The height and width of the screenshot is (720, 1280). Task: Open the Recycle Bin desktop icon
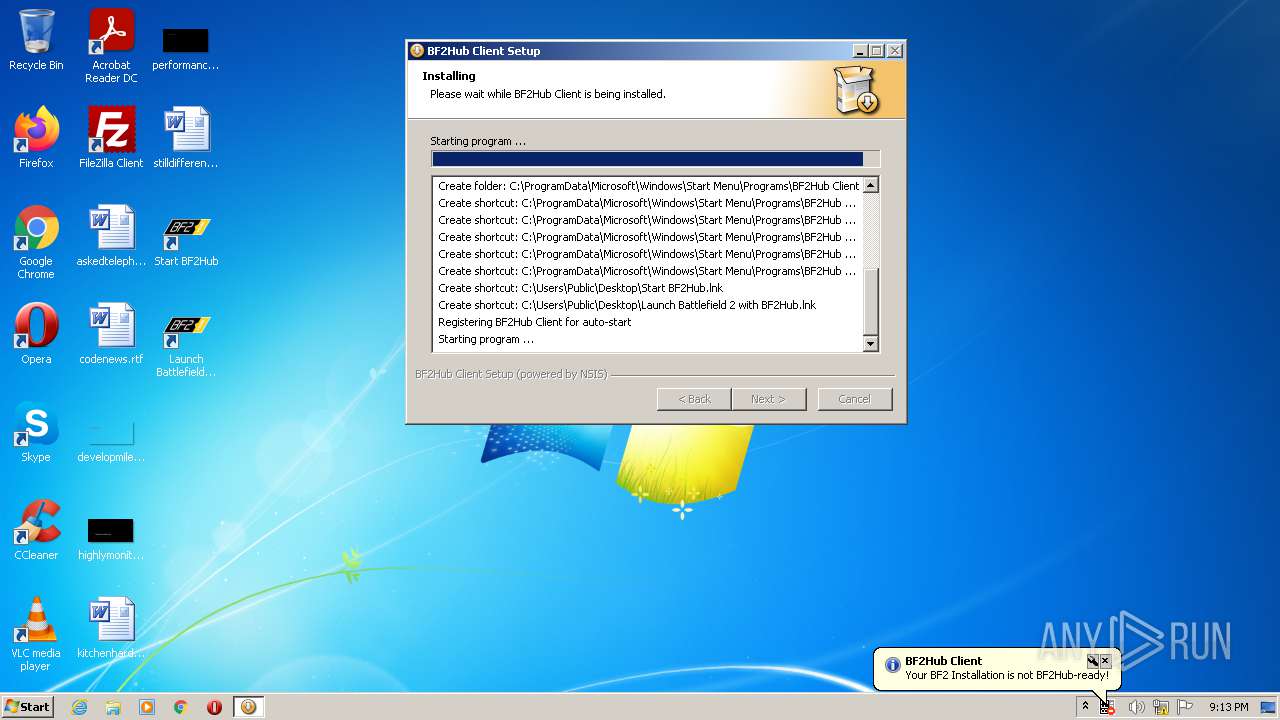(x=36, y=40)
